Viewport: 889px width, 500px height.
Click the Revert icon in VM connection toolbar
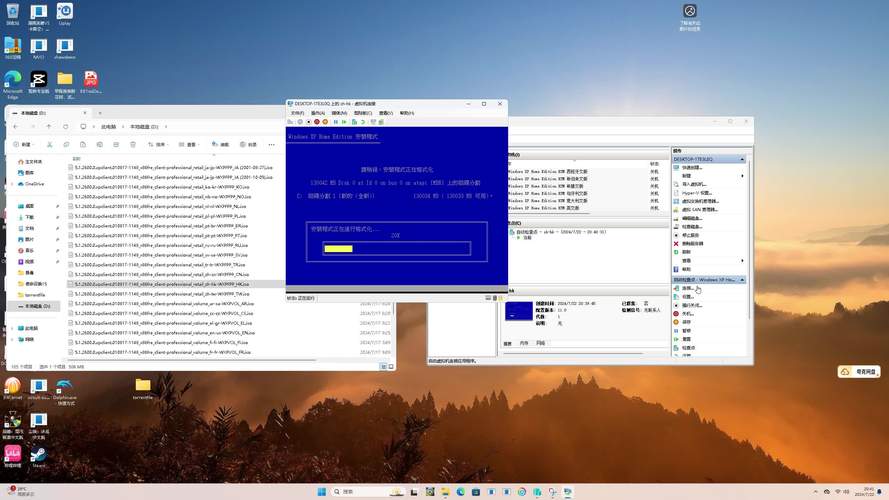[363, 122]
